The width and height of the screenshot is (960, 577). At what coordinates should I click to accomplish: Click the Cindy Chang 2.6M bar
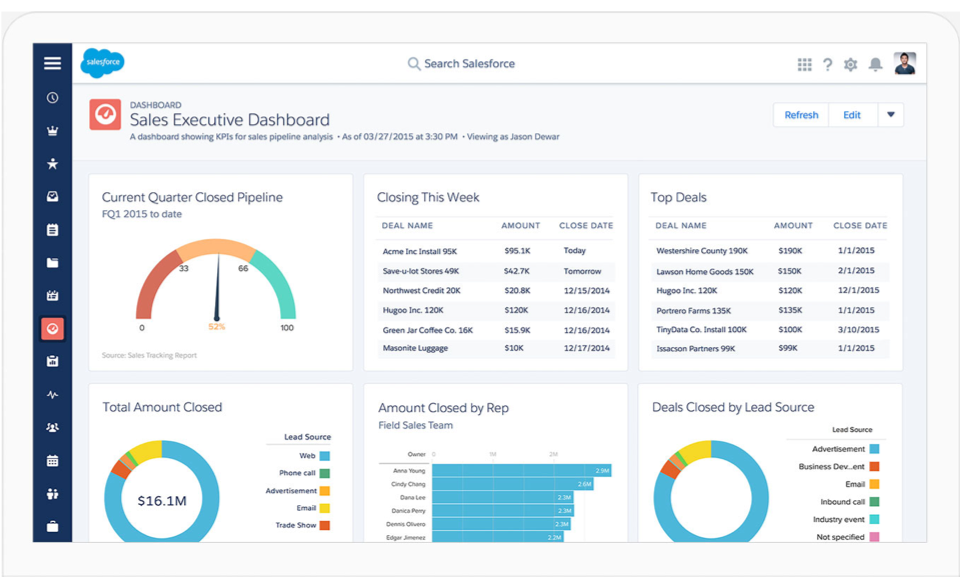[512, 484]
